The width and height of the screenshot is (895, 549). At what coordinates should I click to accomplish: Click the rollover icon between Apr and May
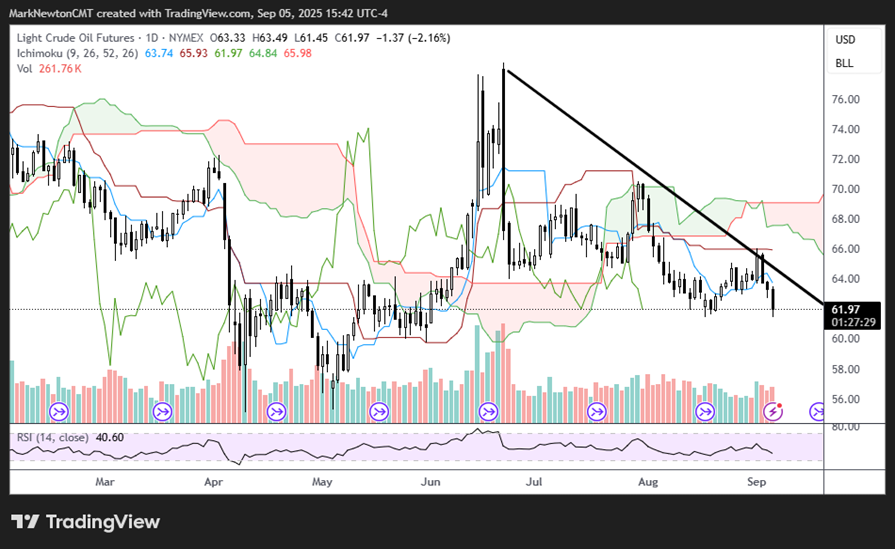click(x=274, y=410)
